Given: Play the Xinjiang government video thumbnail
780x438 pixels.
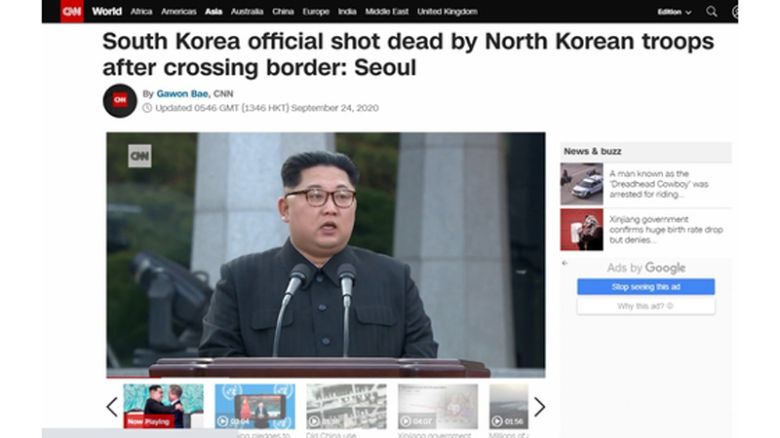Looking at the screenshot, I should (438, 406).
